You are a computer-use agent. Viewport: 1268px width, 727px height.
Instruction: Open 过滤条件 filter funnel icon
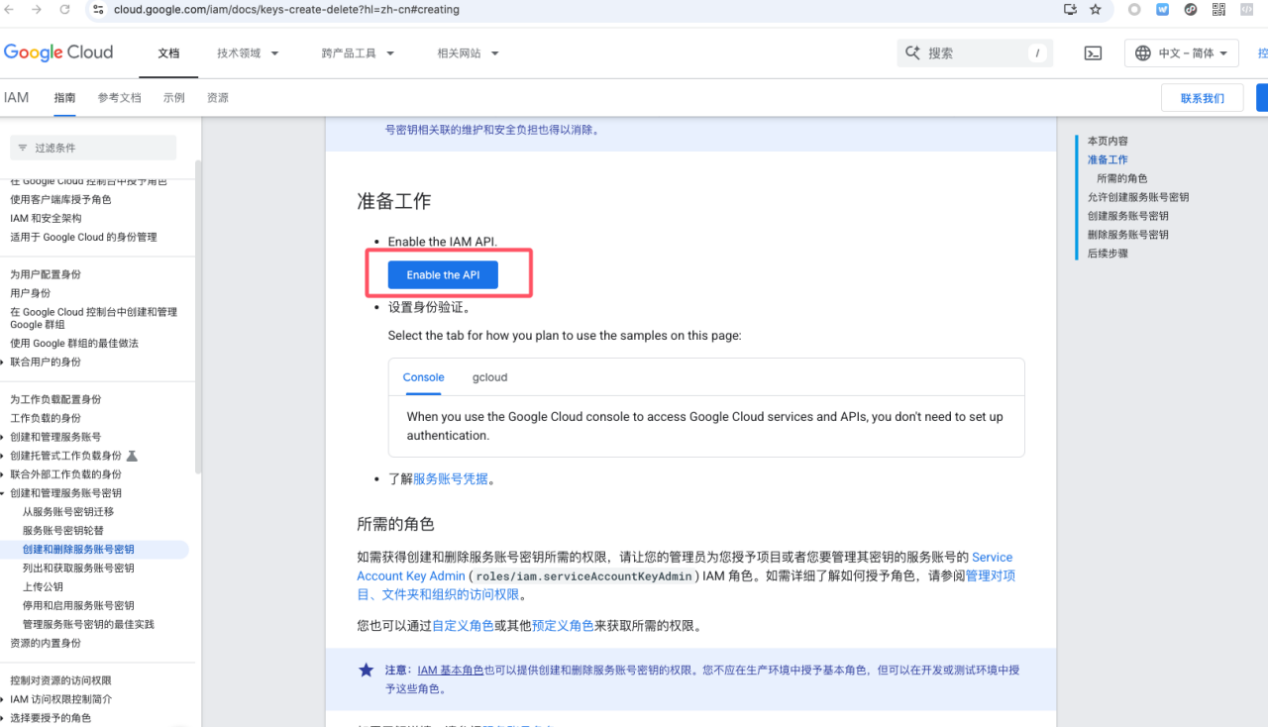tap(22, 147)
